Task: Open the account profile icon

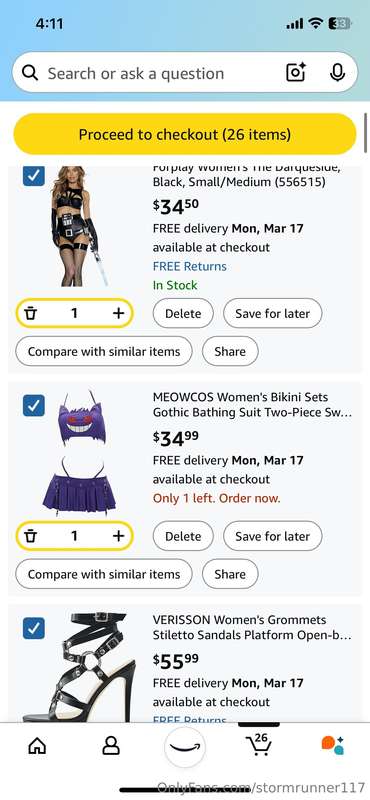Action: click(111, 746)
